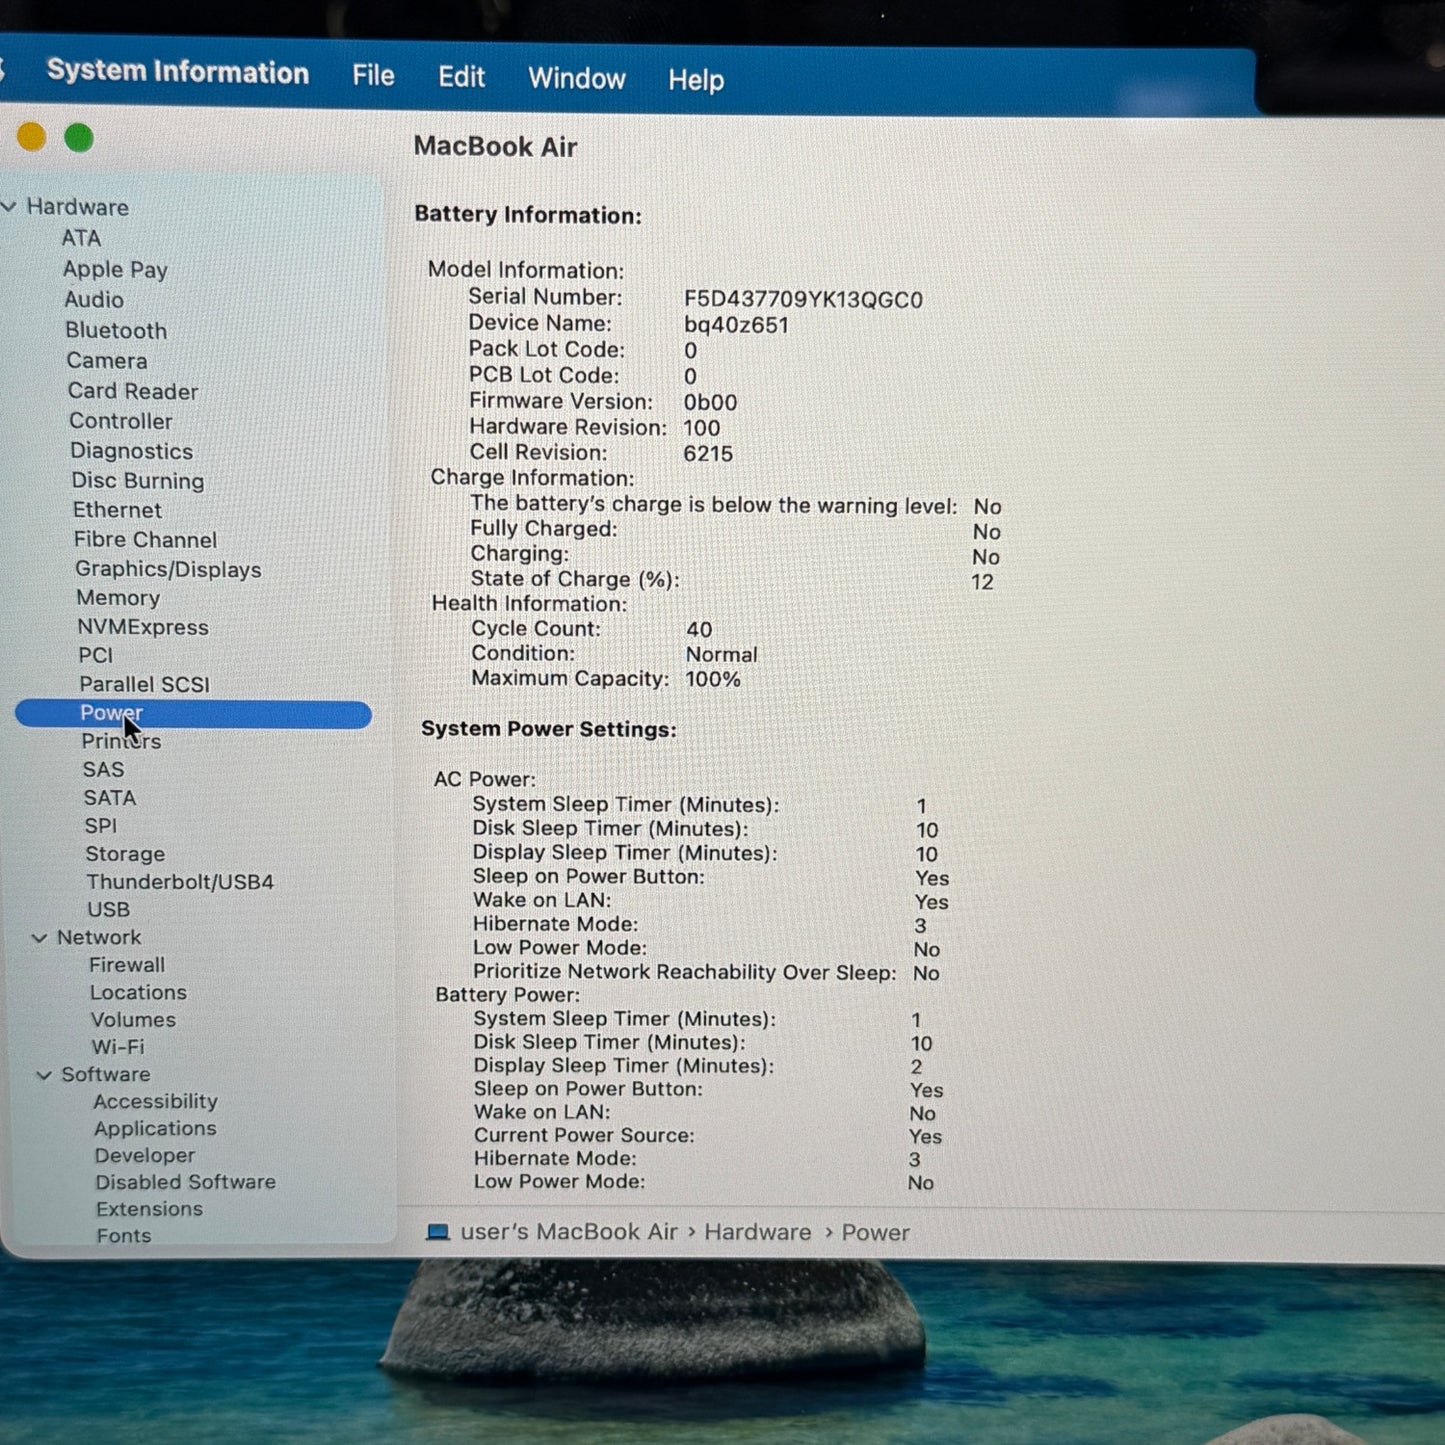Select Ethernet in the Hardware list

click(117, 510)
